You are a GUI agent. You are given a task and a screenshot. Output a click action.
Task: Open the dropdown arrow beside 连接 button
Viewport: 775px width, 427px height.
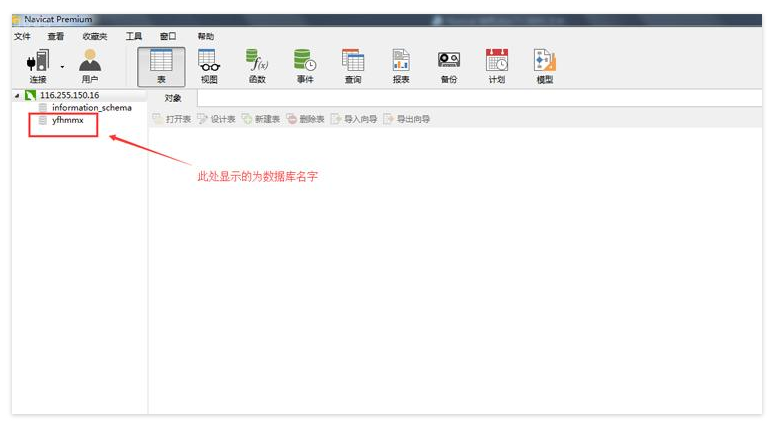pos(62,66)
